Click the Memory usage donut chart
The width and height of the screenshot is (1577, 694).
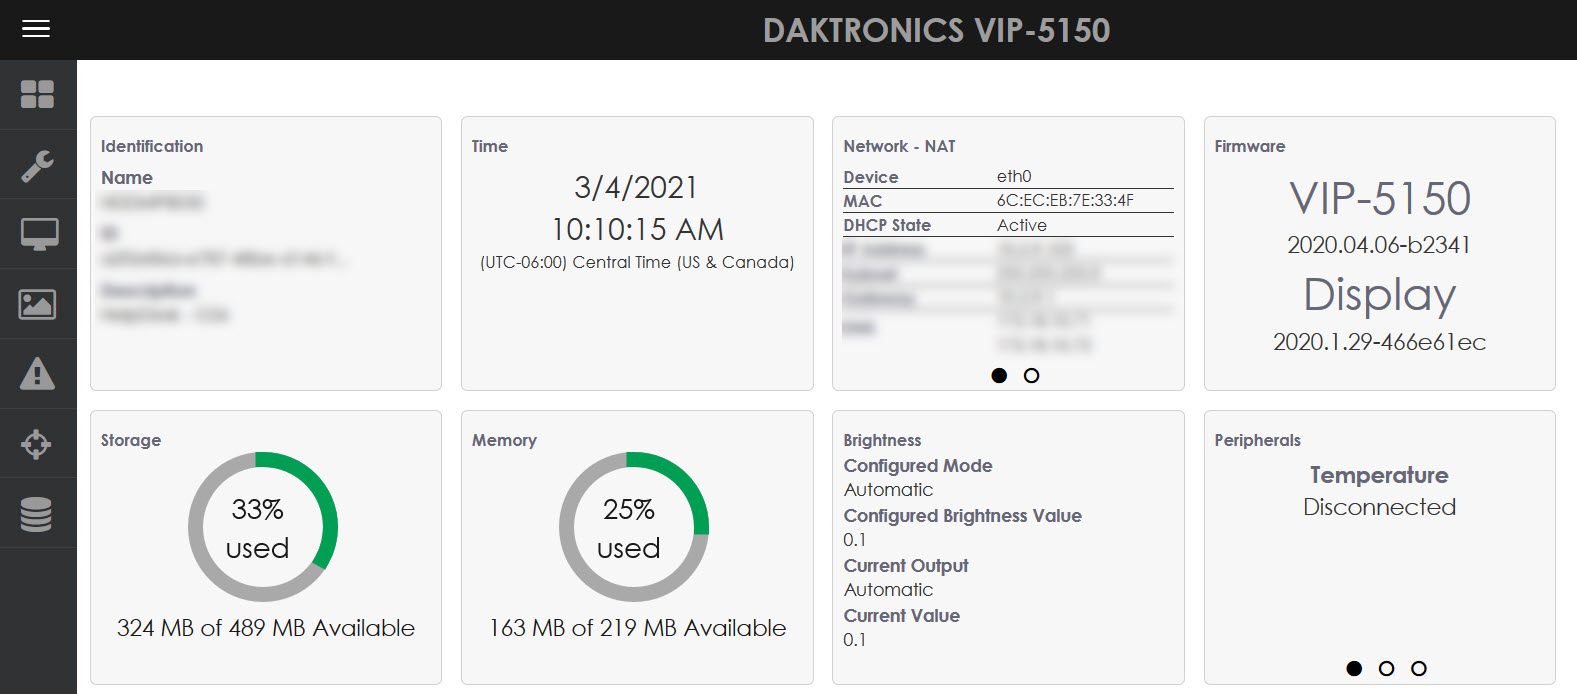633,527
